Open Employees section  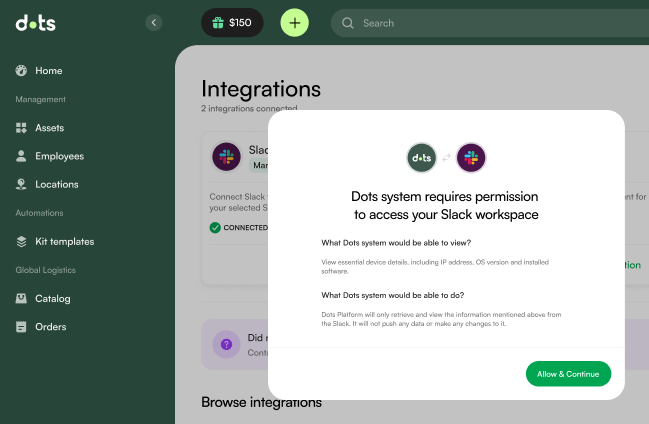[x=59, y=156]
